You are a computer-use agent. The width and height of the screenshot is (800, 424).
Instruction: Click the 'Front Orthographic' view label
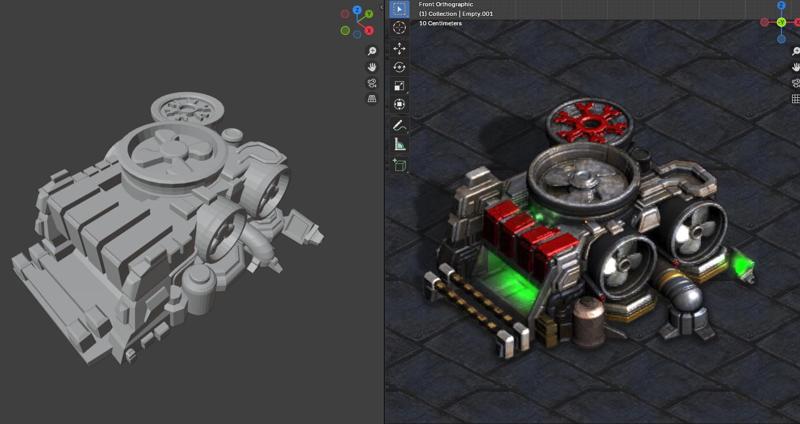pos(446,4)
